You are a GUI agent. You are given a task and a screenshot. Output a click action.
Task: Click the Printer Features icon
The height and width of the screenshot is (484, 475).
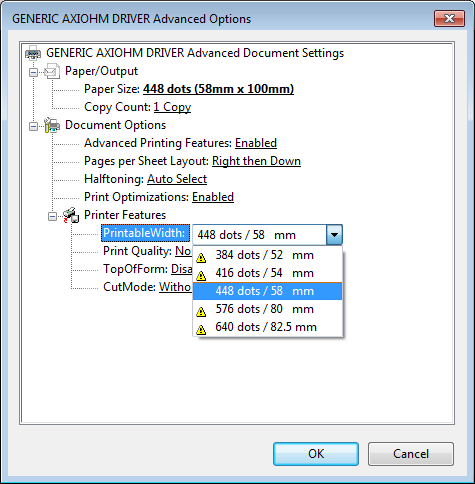71,215
